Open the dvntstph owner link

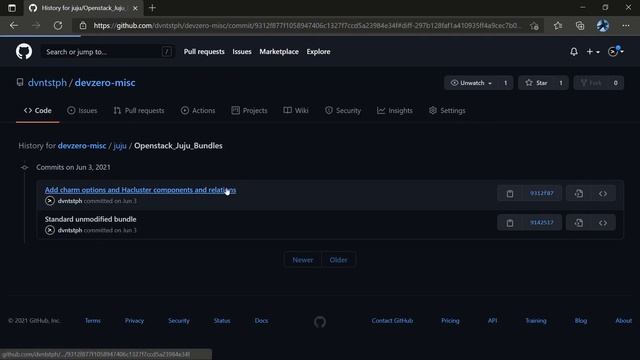(47, 82)
